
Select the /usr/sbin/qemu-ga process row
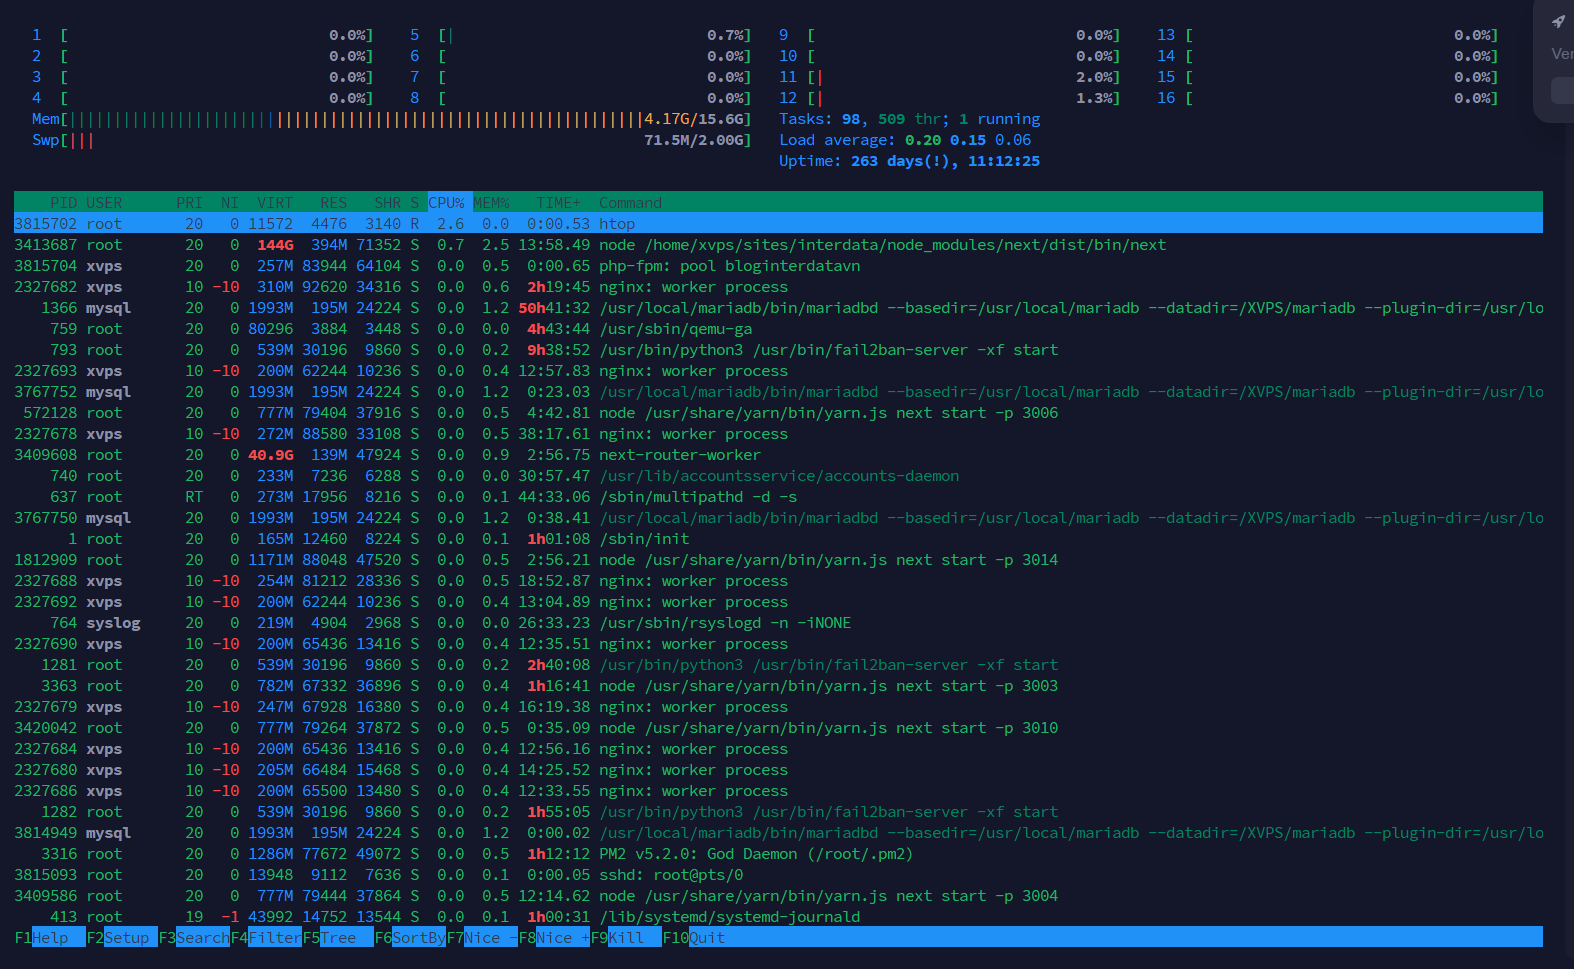tap(778, 329)
